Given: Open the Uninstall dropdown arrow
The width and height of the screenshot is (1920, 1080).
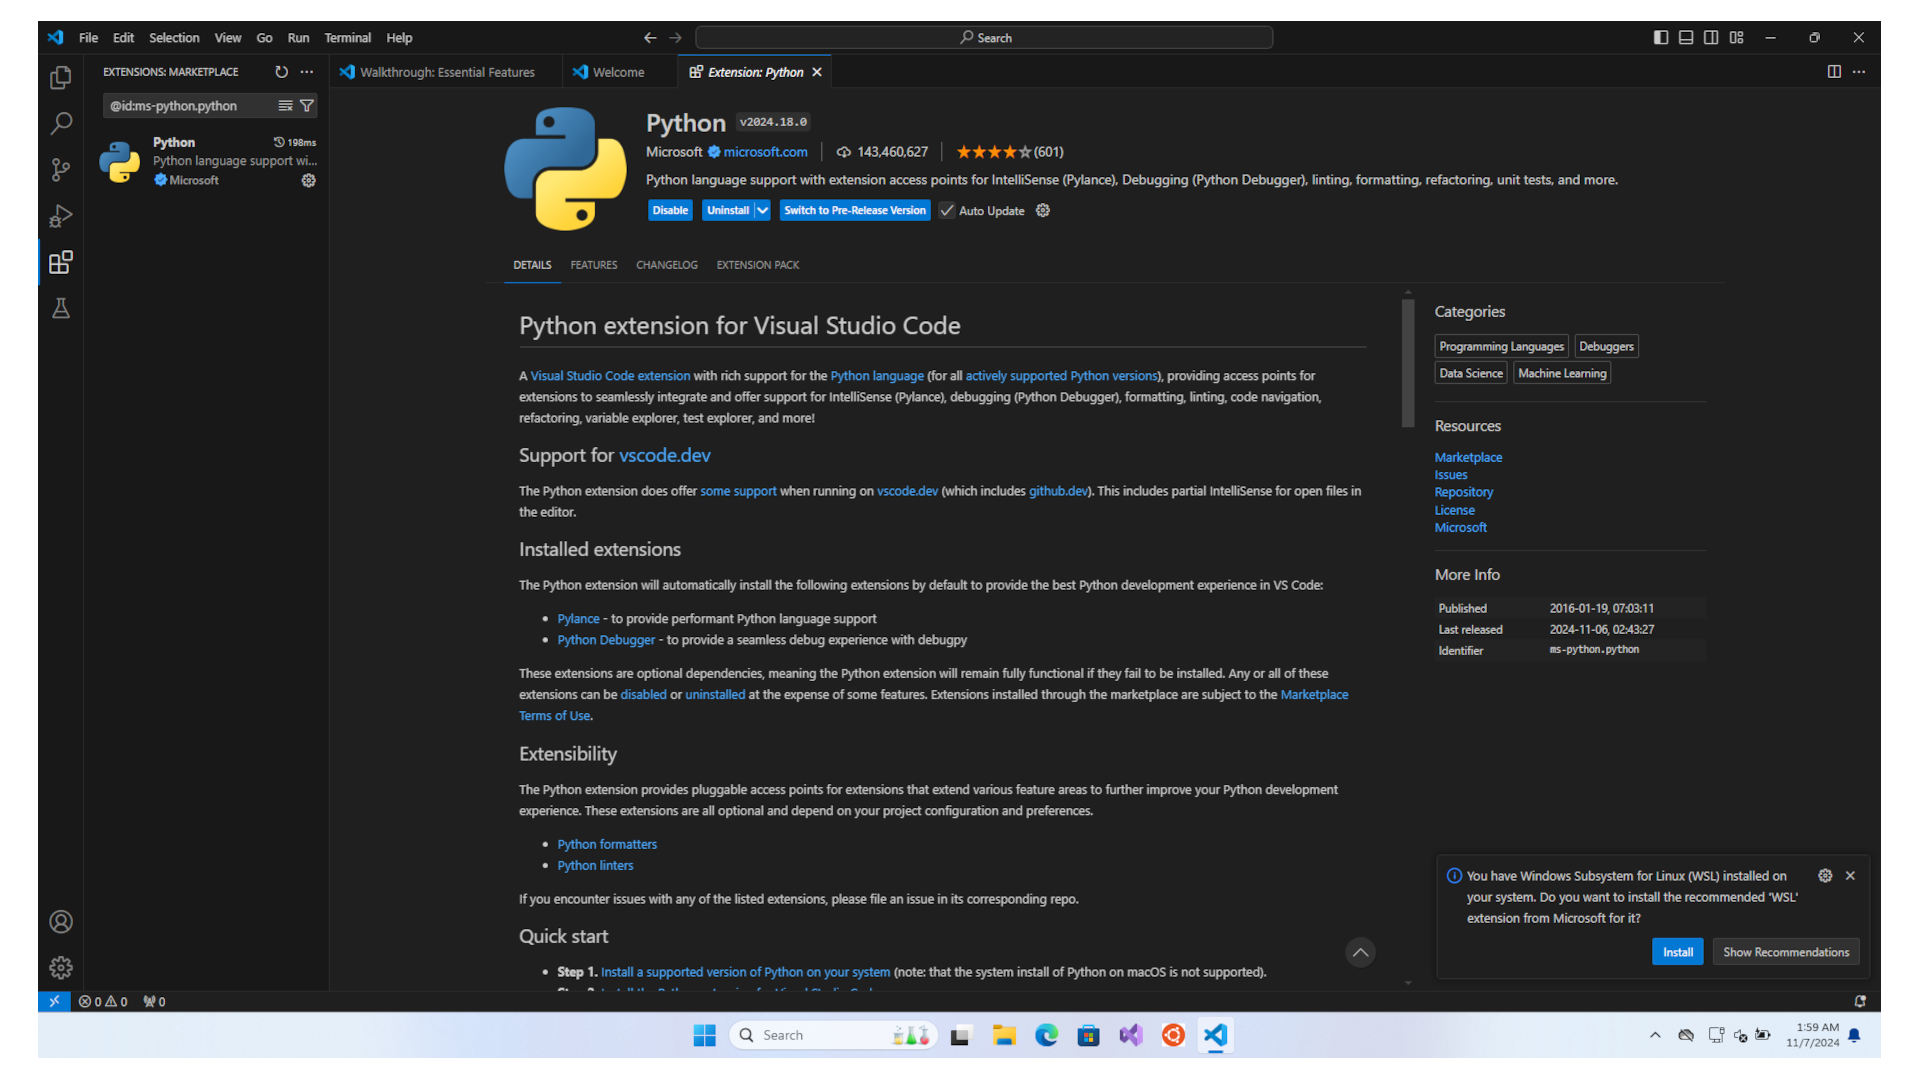Looking at the screenshot, I should pos(761,210).
